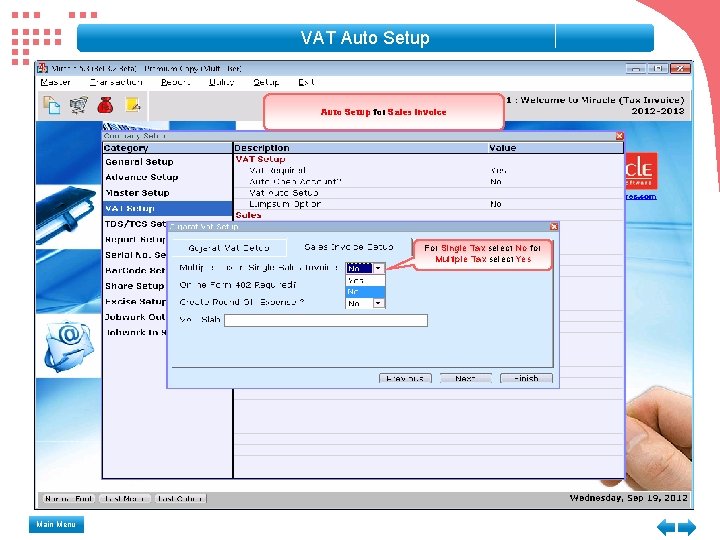Select Jobwork Out category
The width and height of the screenshot is (720, 540).
tap(135, 317)
